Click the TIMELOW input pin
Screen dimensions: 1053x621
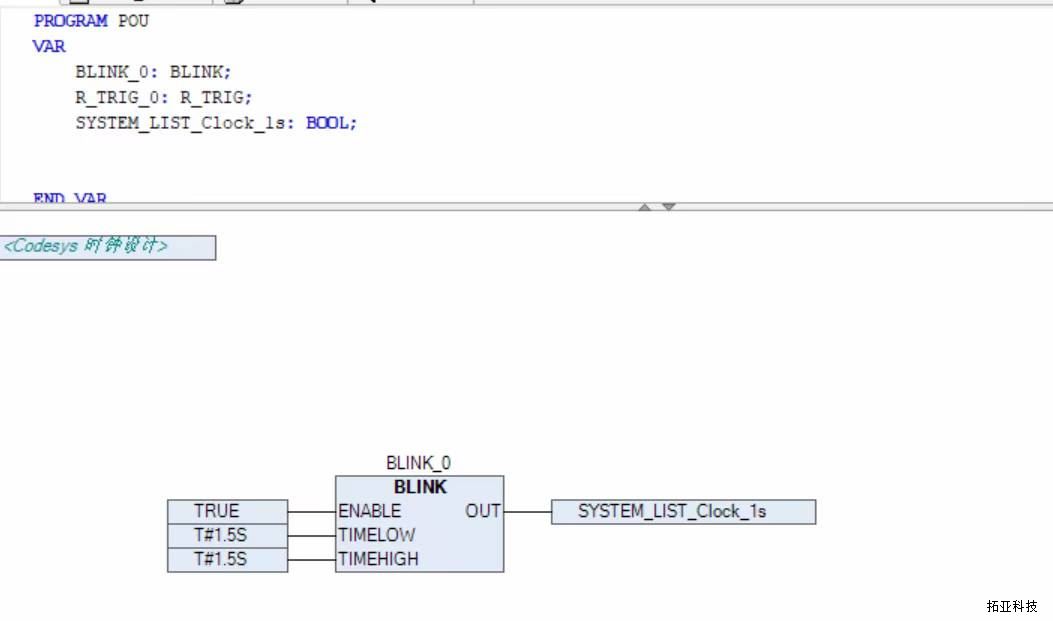click(376, 535)
